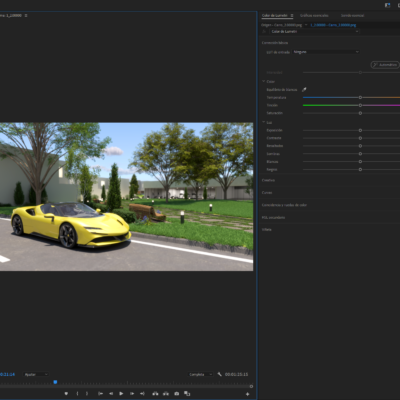The height and width of the screenshot is (400, 400).
Task: Click the fx toggle icon beside Lumetri effect dropdown
Action: pos(264,31)
